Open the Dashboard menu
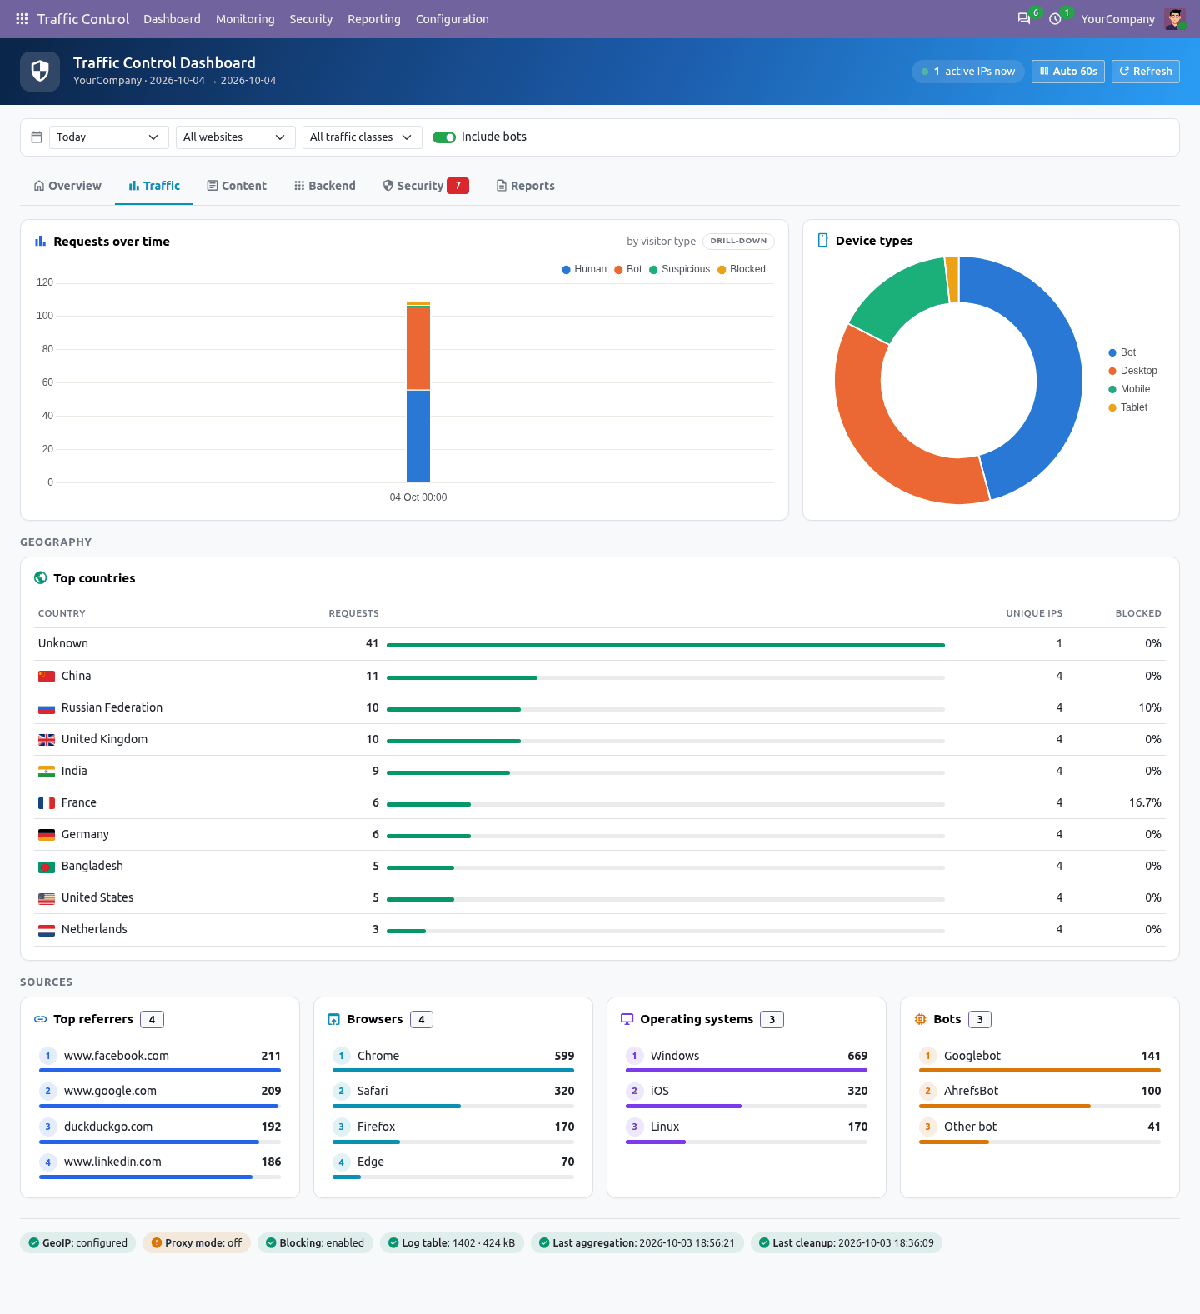This screenshot has height=1314, width=1200. click(x=172, y=19)
